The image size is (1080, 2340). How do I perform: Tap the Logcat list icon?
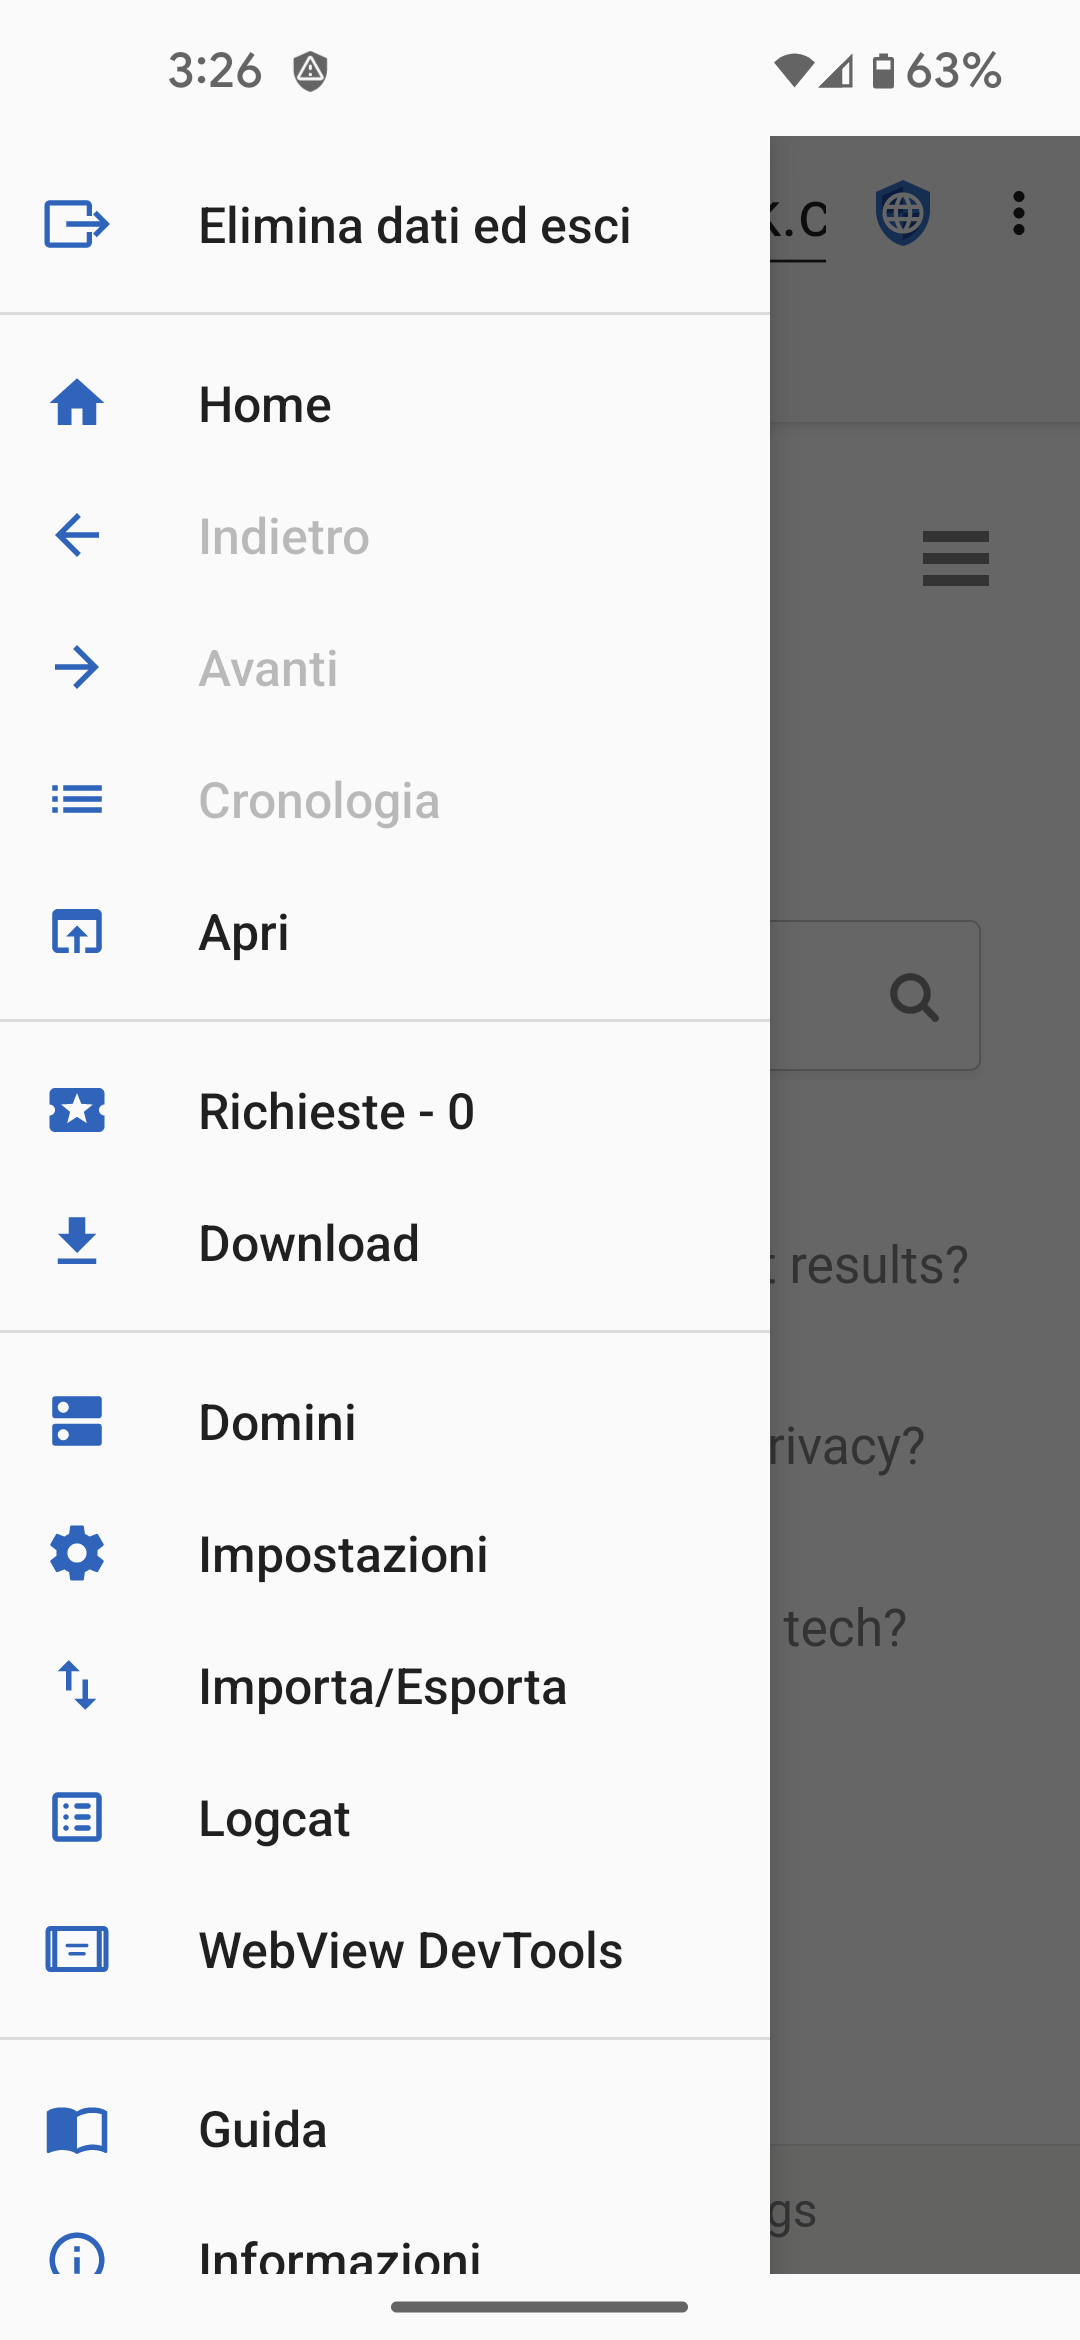(77, 1818)
